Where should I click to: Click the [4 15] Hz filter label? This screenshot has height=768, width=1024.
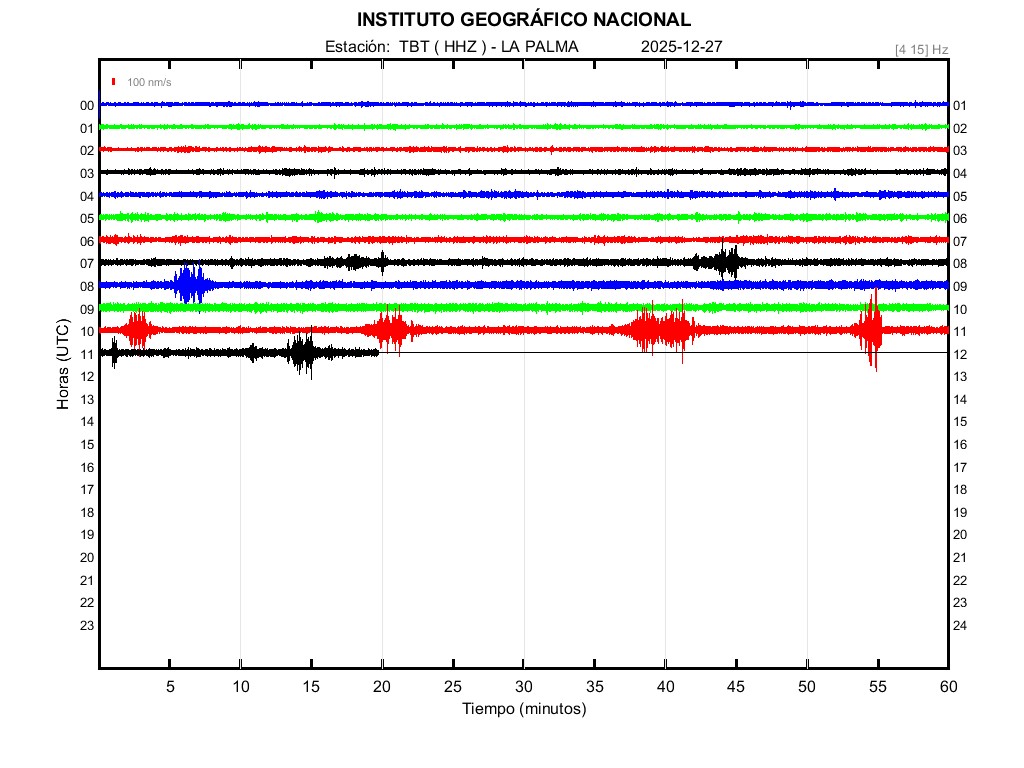(x=921, y=49)
